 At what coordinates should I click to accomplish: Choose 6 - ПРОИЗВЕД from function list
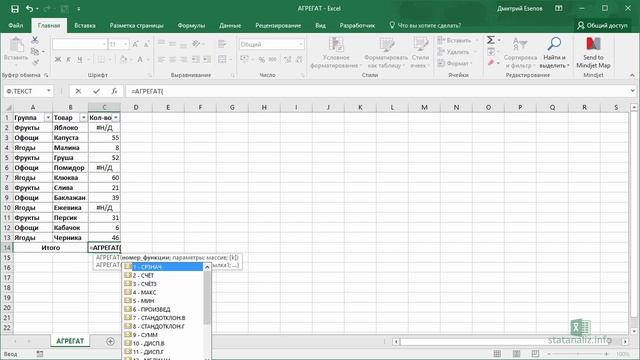[163, 309]
